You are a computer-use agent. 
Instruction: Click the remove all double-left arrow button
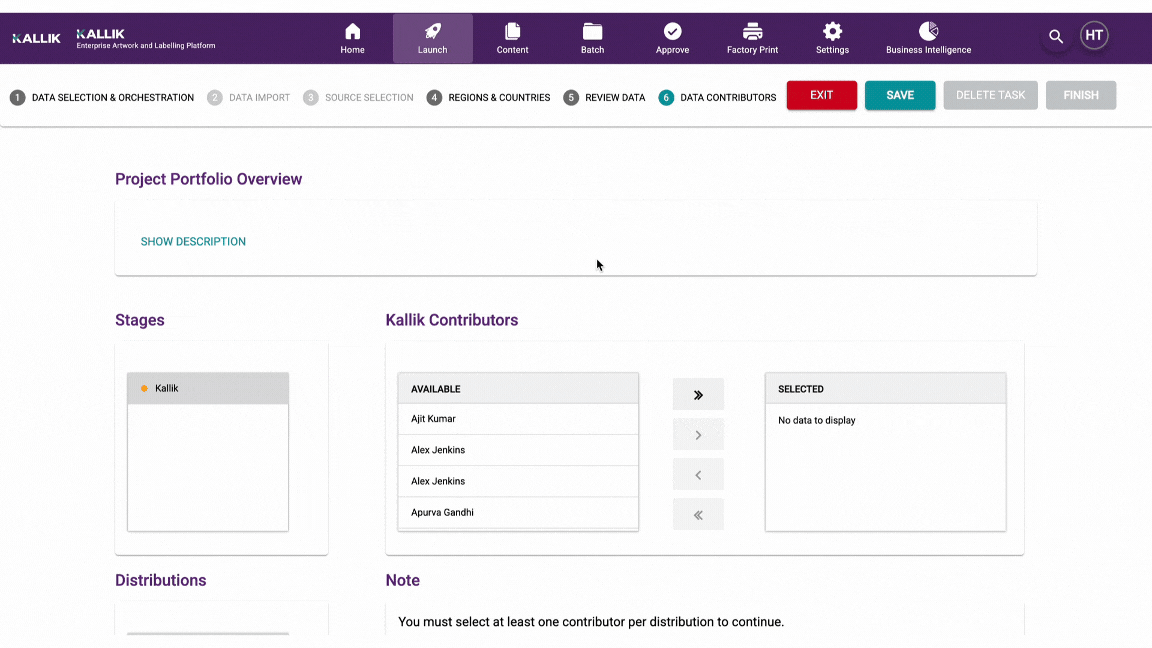point(698,515)
